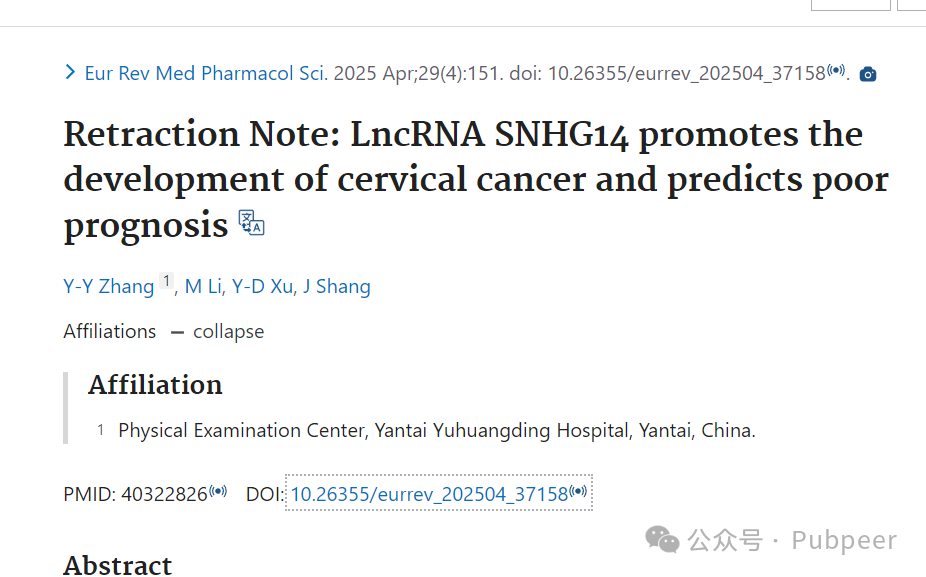
Task: Collapse the Affiliations section
Action: 217,332
